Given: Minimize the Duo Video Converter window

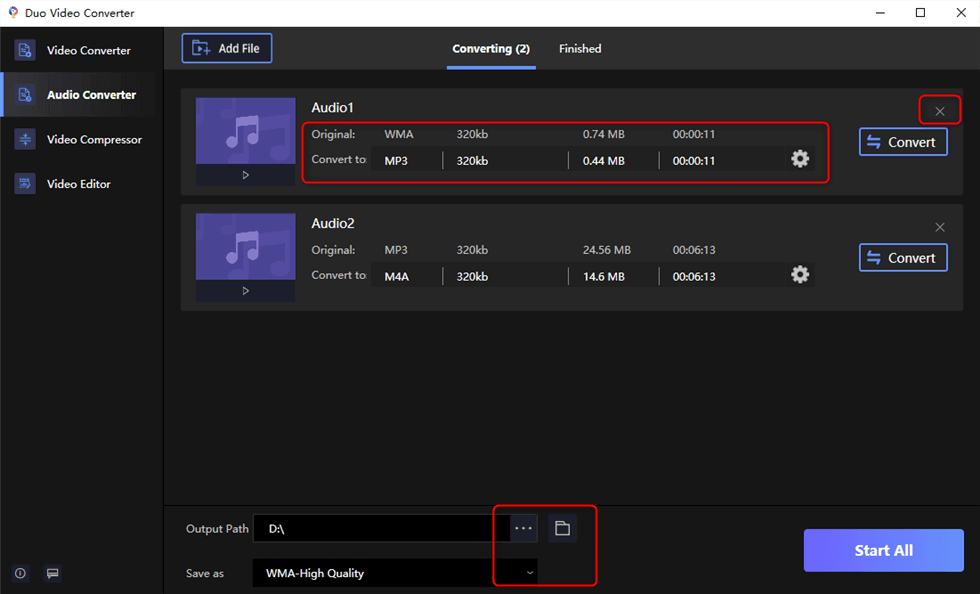Looking at the screenshot, I should pos(880,13).
